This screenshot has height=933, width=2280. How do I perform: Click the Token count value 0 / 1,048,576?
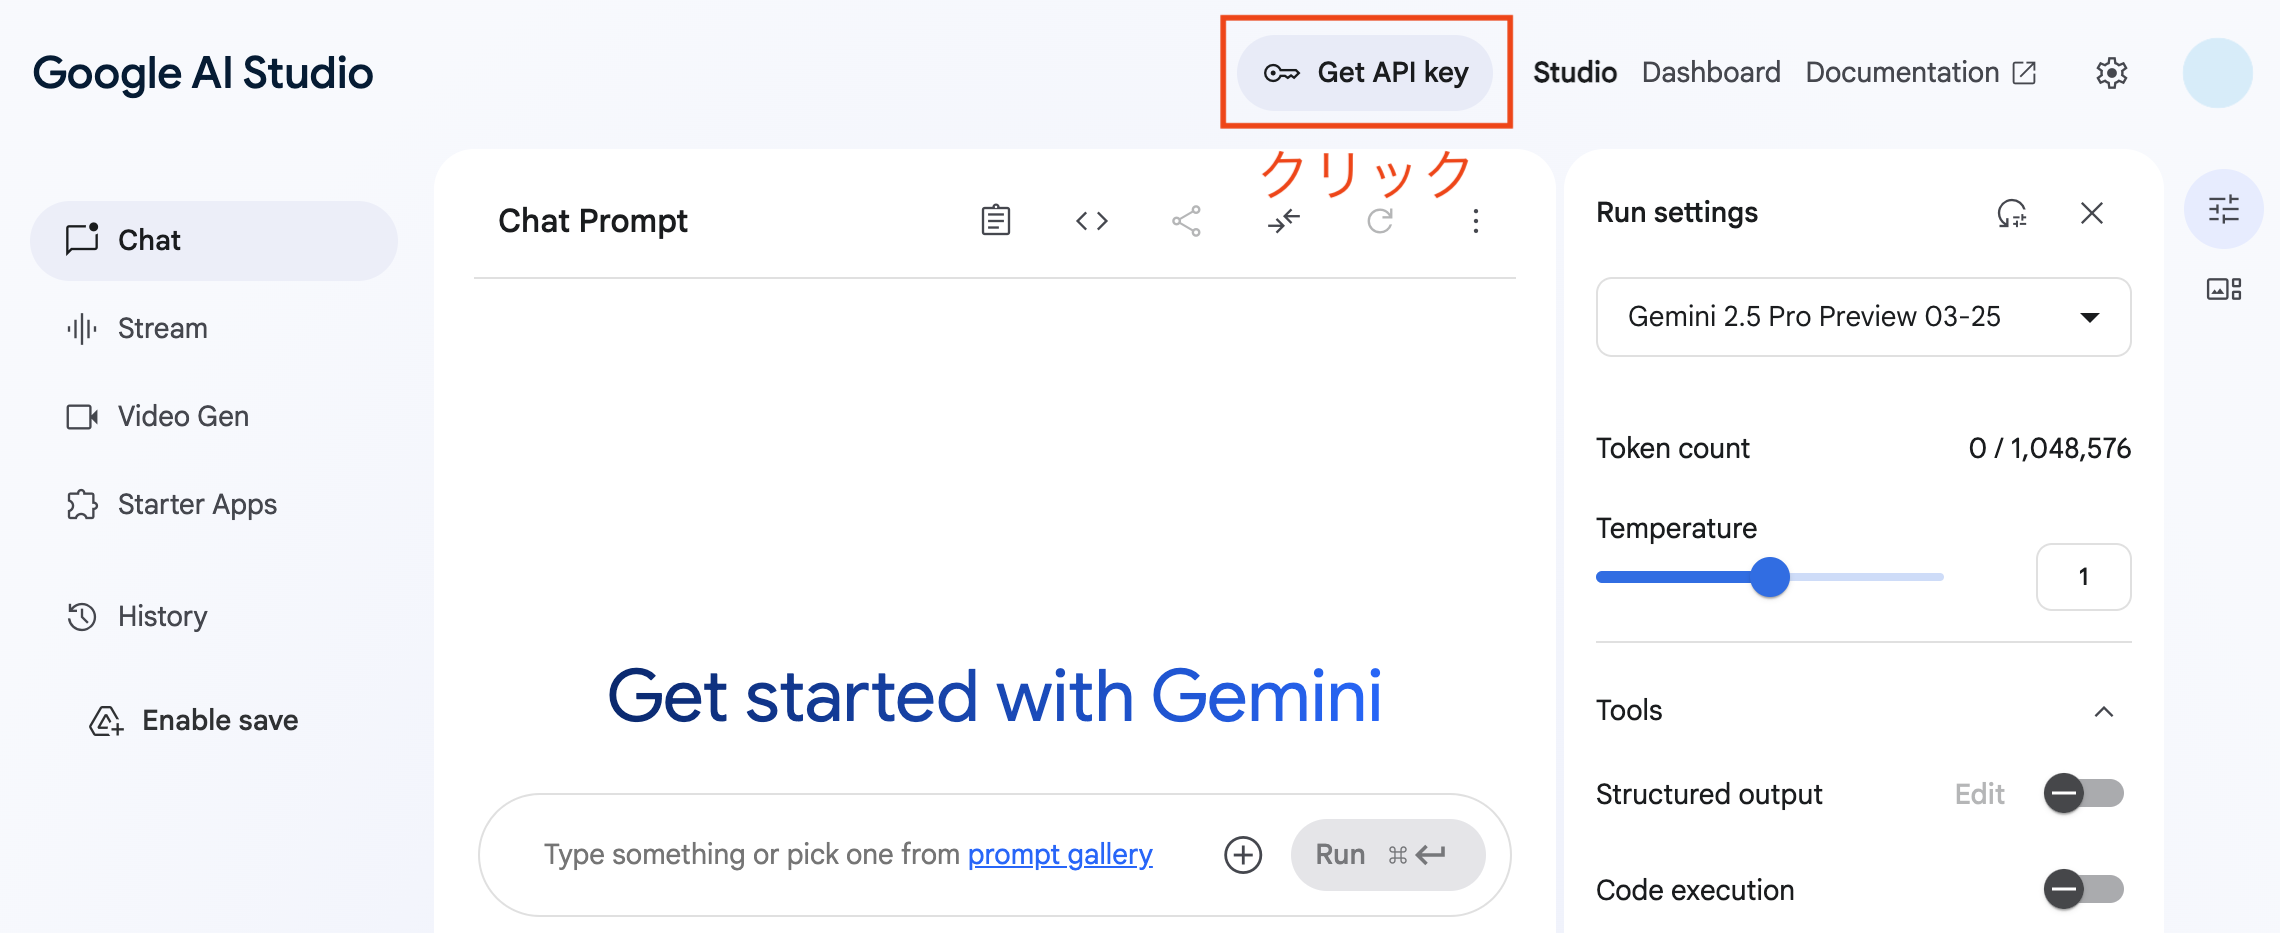2049,448
